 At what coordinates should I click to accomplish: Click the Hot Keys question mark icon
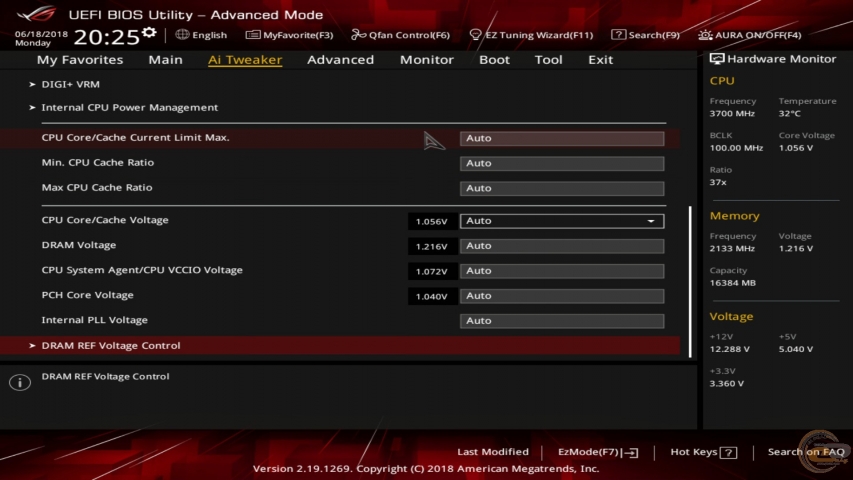pos(728,452)
